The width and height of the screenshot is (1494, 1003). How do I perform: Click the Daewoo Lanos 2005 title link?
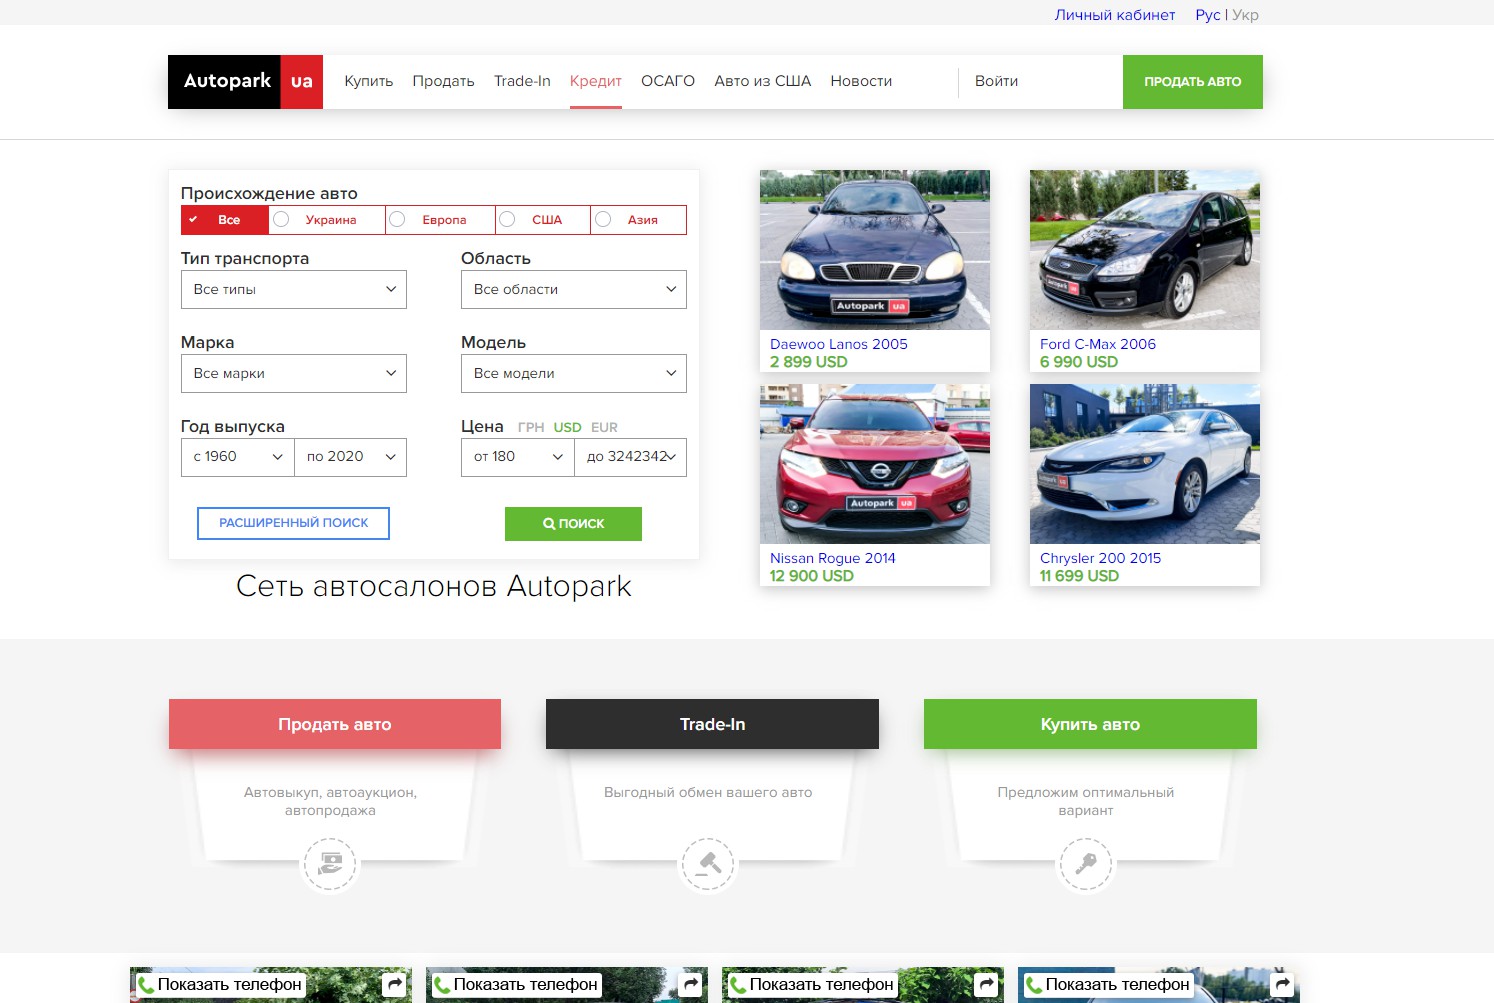[x=839, y=344]
